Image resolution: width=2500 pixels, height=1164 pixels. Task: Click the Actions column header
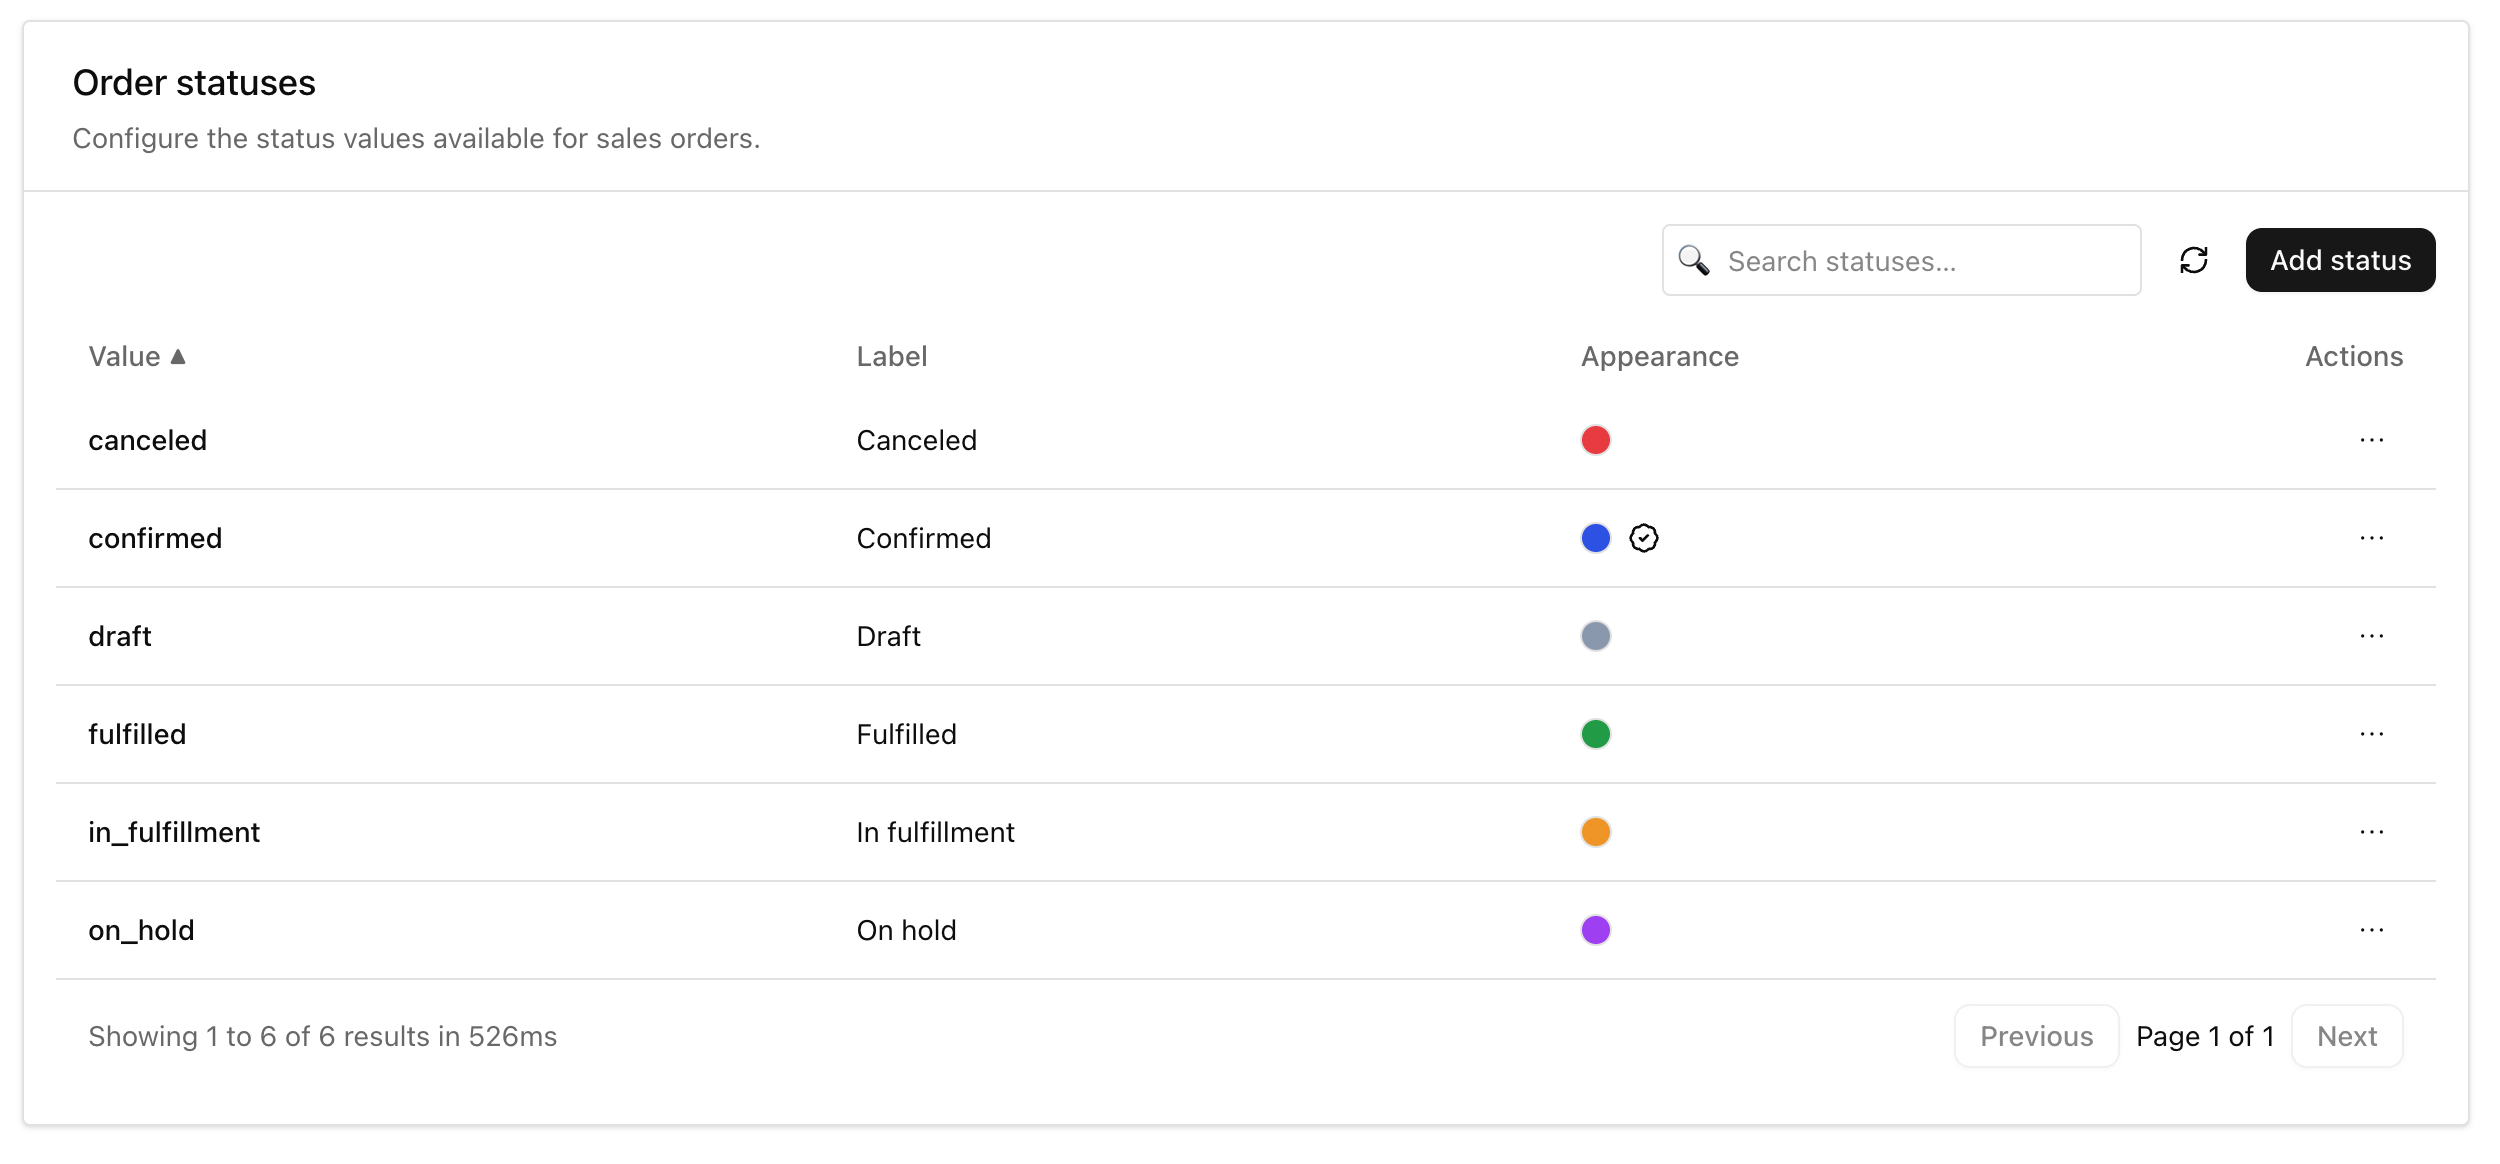(2353, 356)
